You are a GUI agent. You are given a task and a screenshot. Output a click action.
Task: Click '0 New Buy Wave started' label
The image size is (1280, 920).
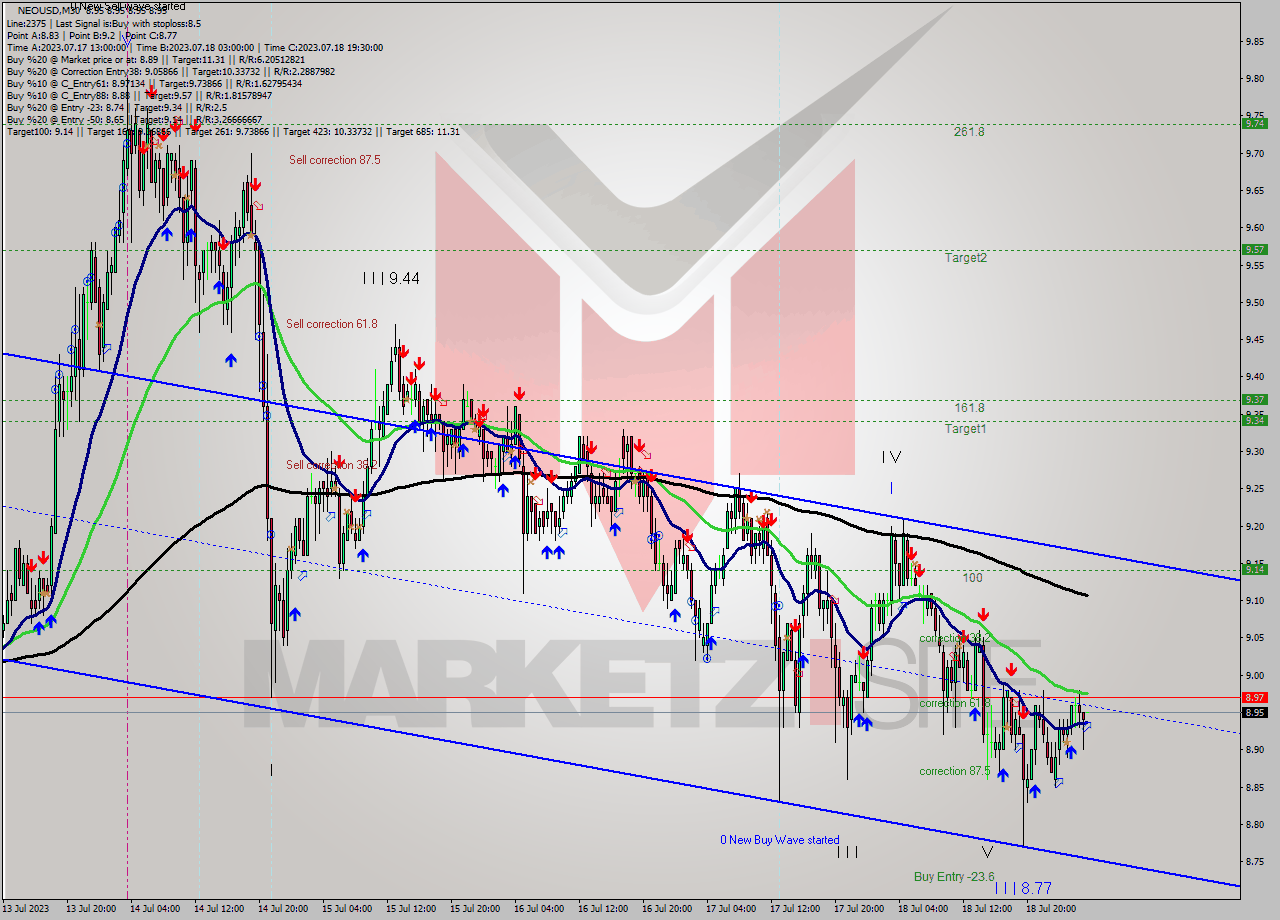[780, 840]
